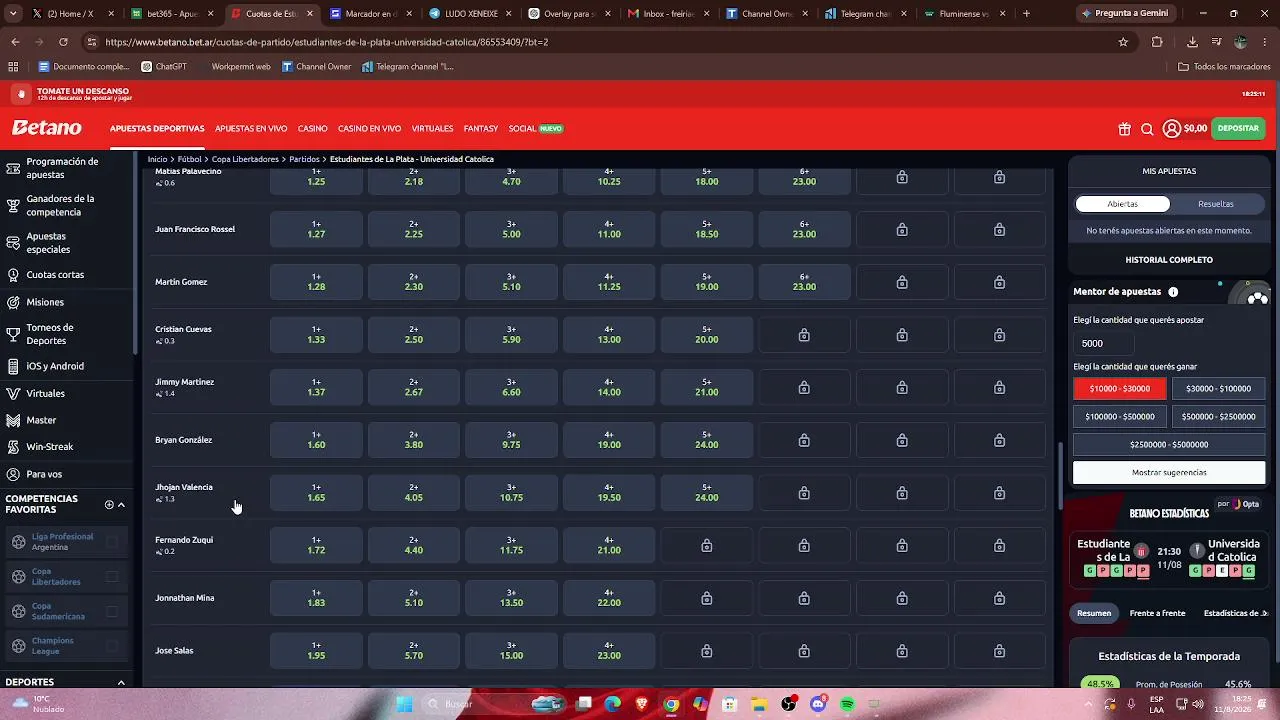
Task: Open Brave browser from the taskbar
Action: click(641, 704)
